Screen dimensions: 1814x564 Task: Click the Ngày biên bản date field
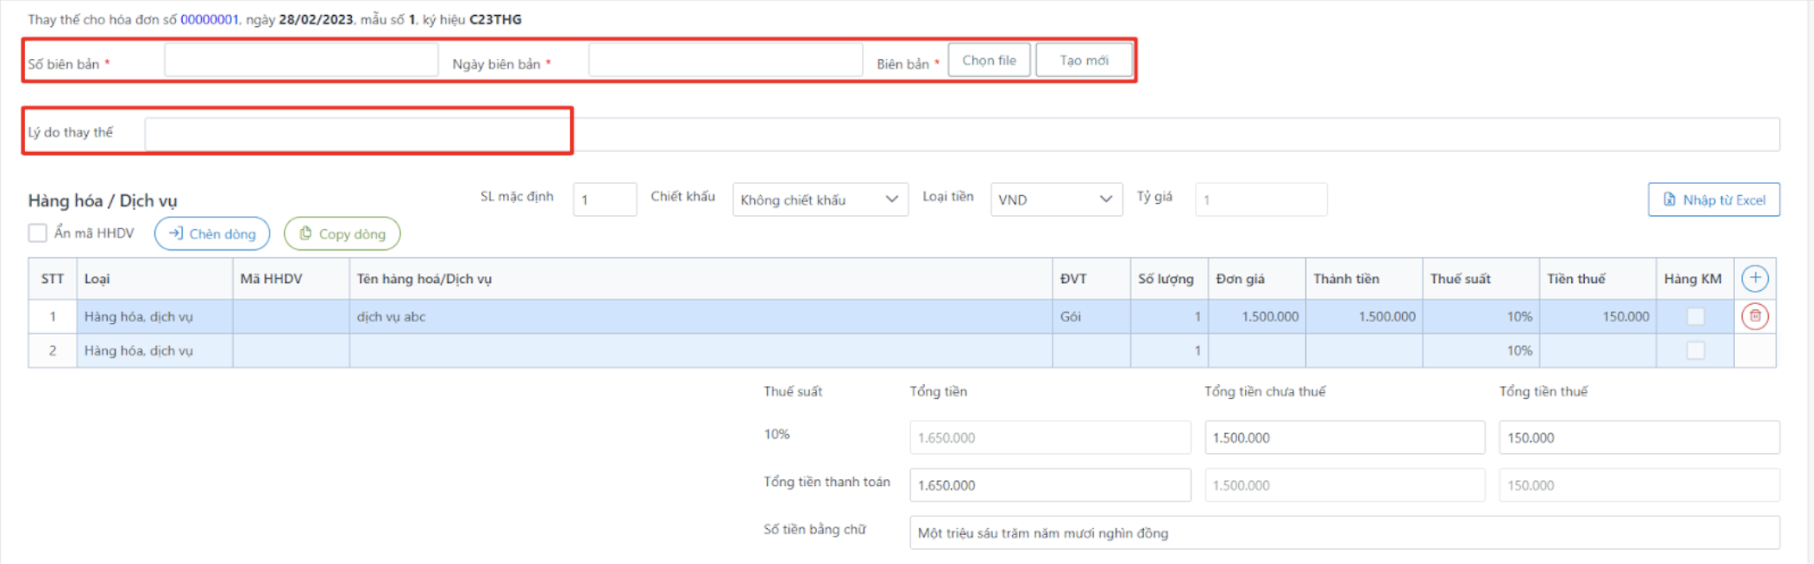pyautogui.click(x=725, y=61)
